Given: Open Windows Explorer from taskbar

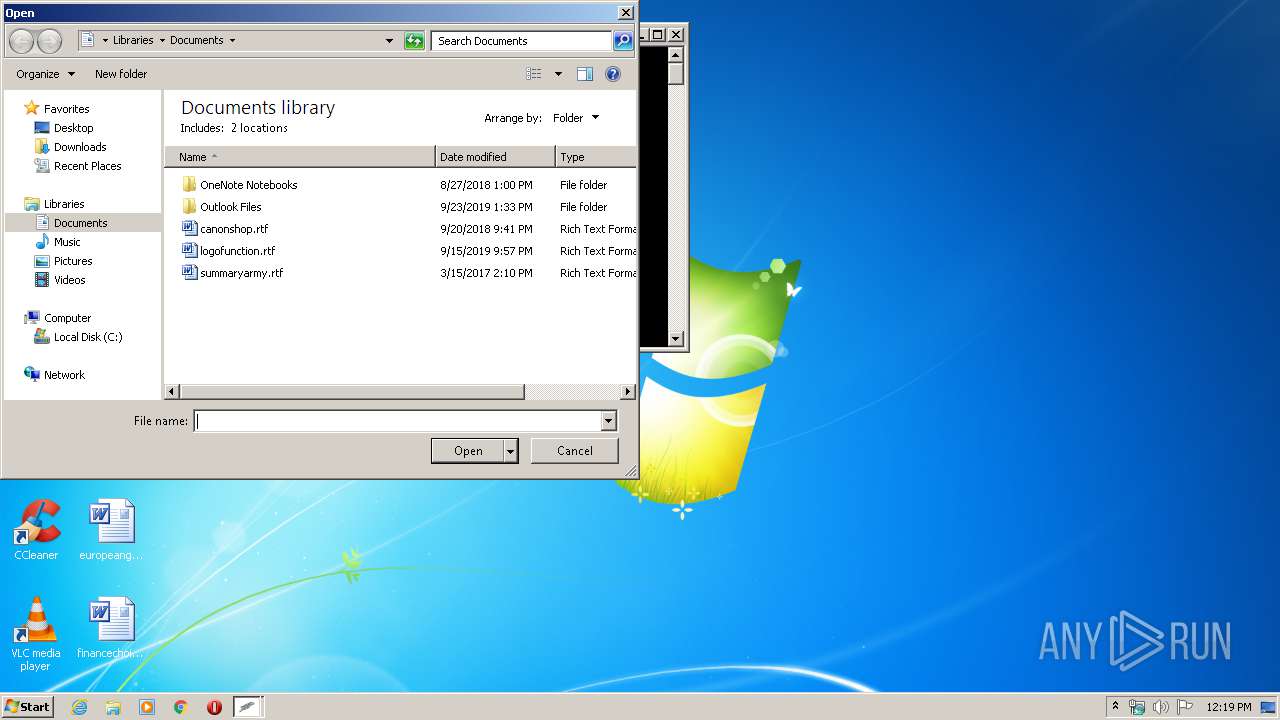Looking at the screenshot, I should (x=113, y=707).
